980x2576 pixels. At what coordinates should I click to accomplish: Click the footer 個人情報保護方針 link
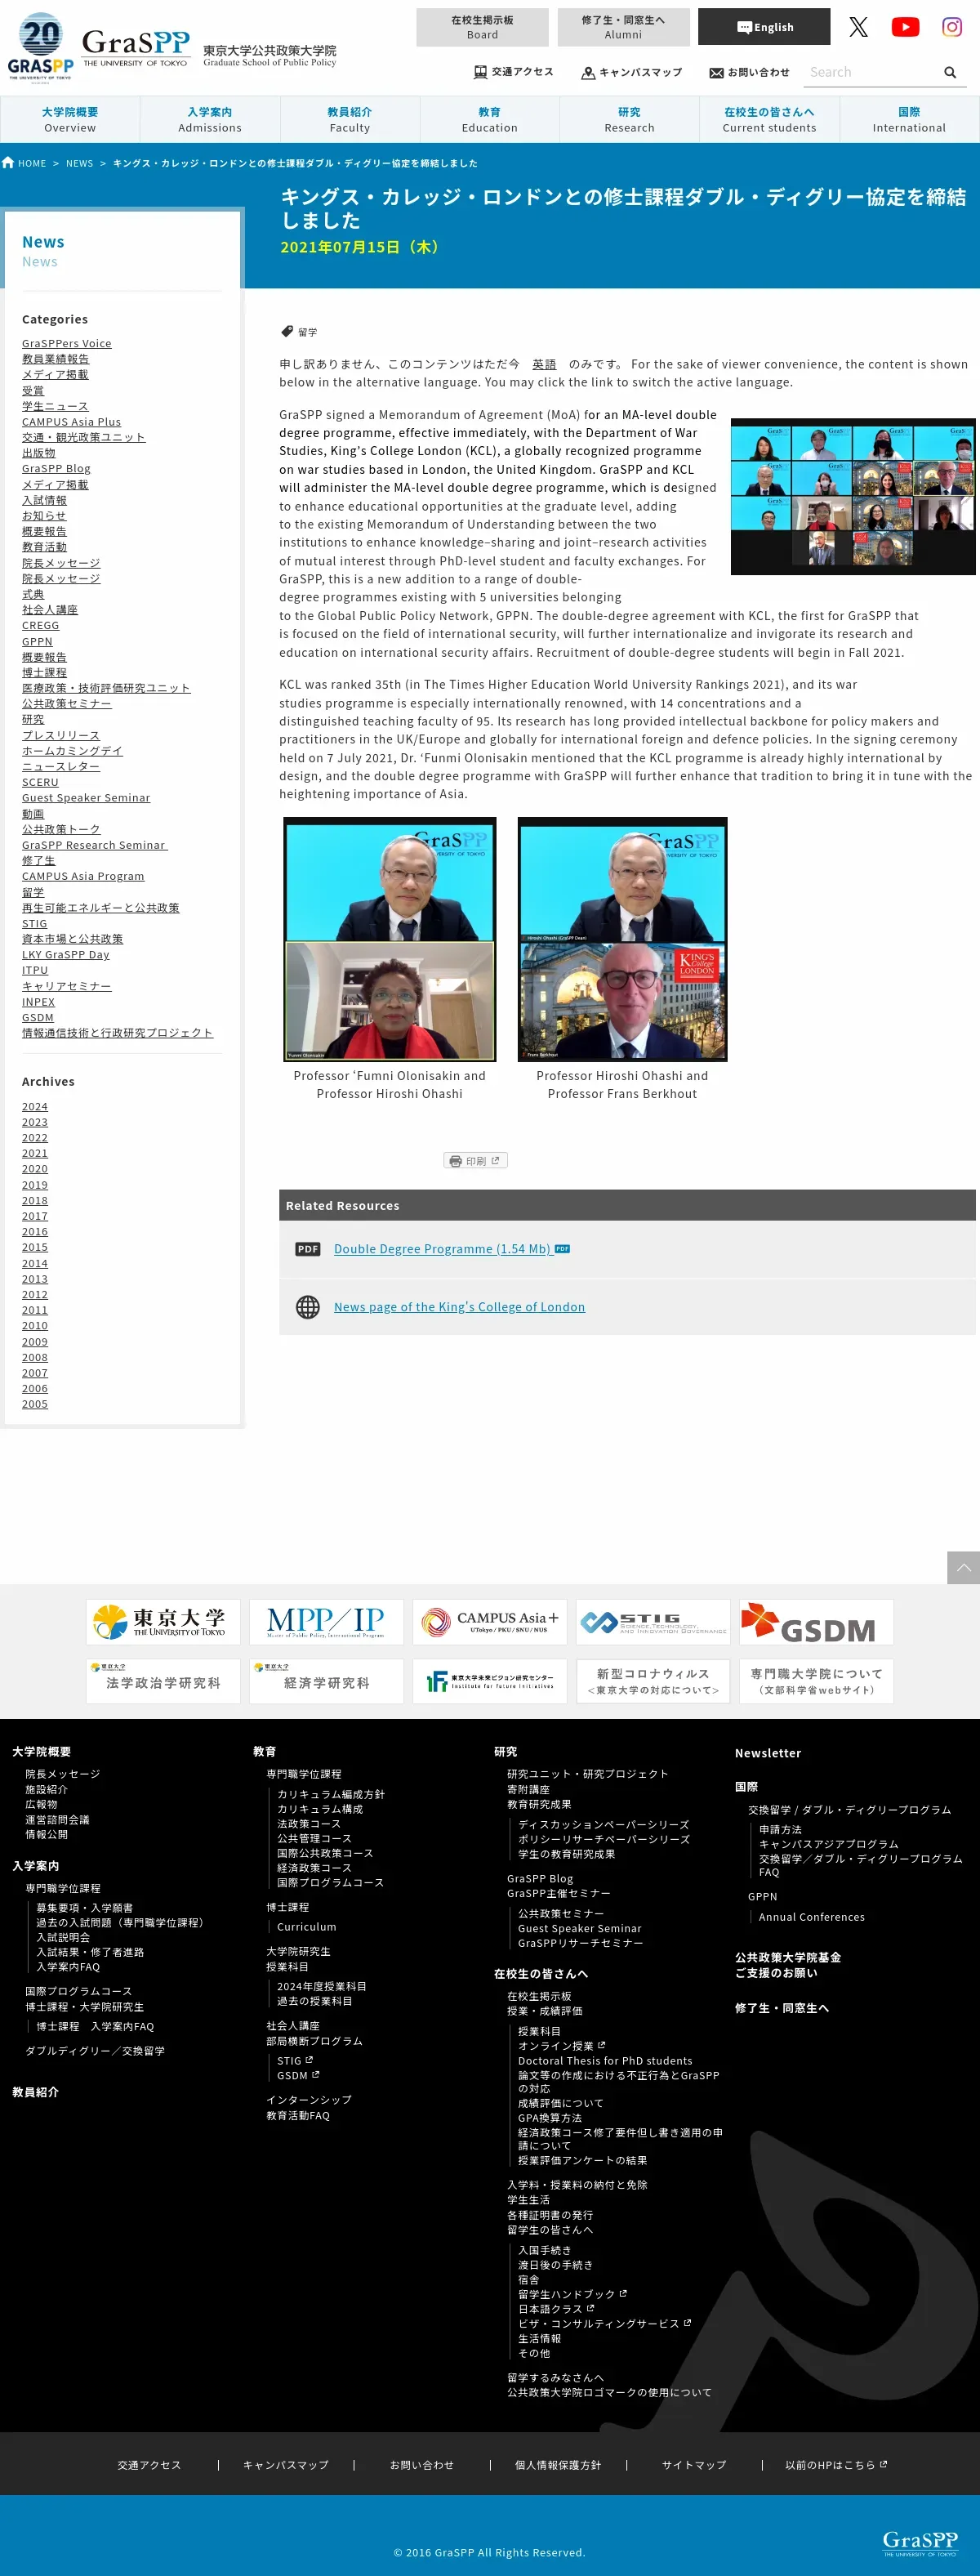(x=558, y=2465)
